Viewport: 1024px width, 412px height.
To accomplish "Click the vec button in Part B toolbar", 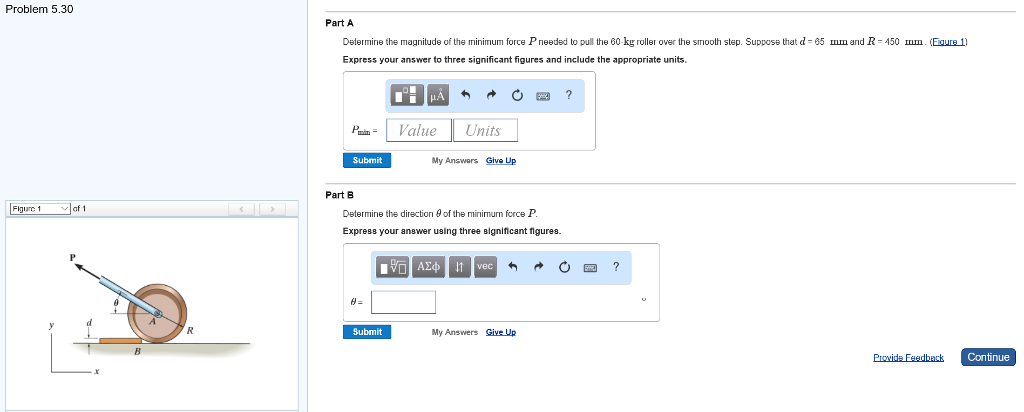I will pos(485,267).
